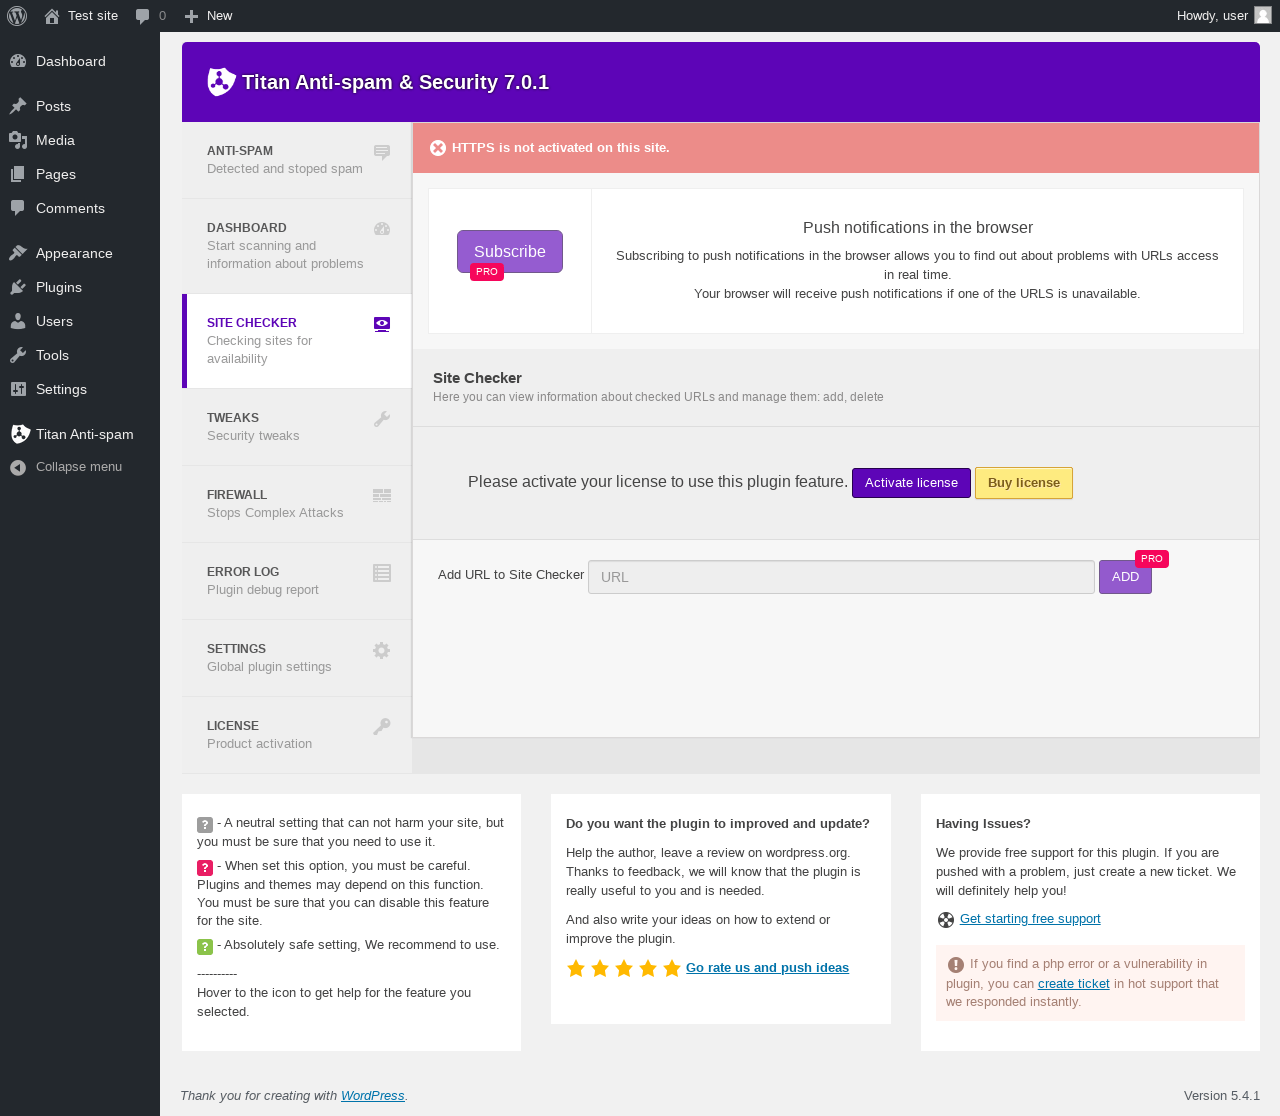Click the Comments speech bubble sidebar icon

click(x=18, y=208)
